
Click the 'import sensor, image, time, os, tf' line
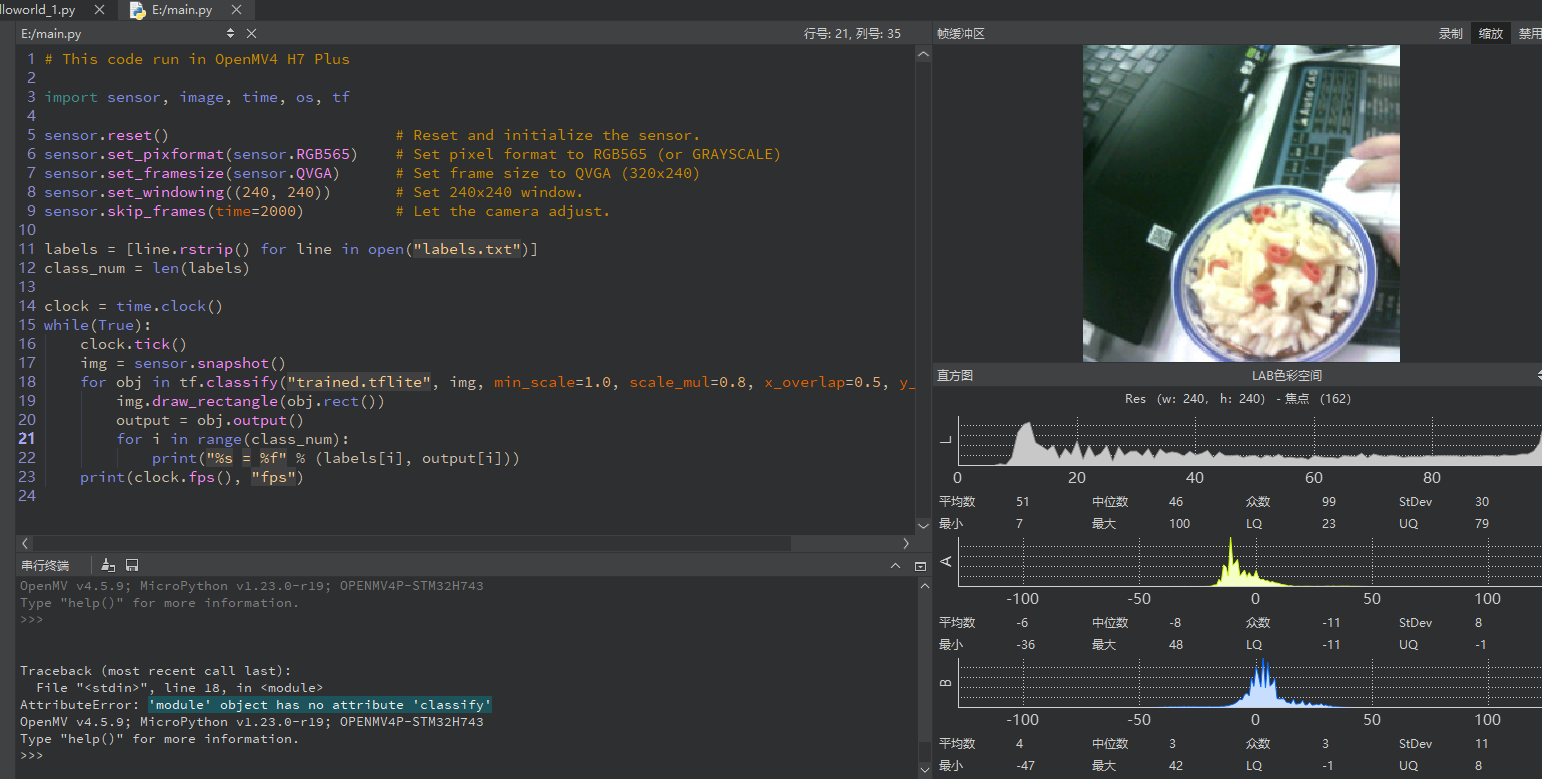coord(197,97)
